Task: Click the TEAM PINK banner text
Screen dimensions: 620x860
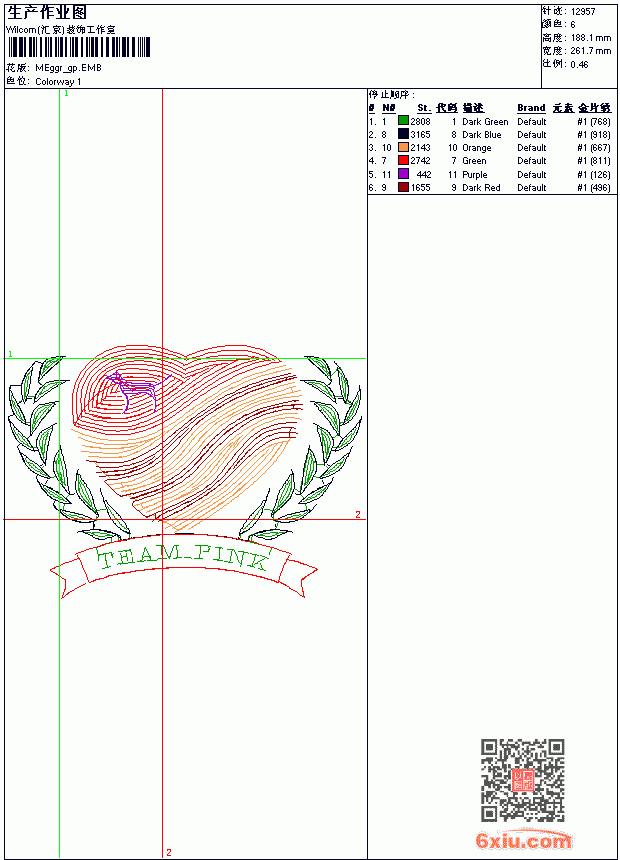Action: tap(184, 558)
